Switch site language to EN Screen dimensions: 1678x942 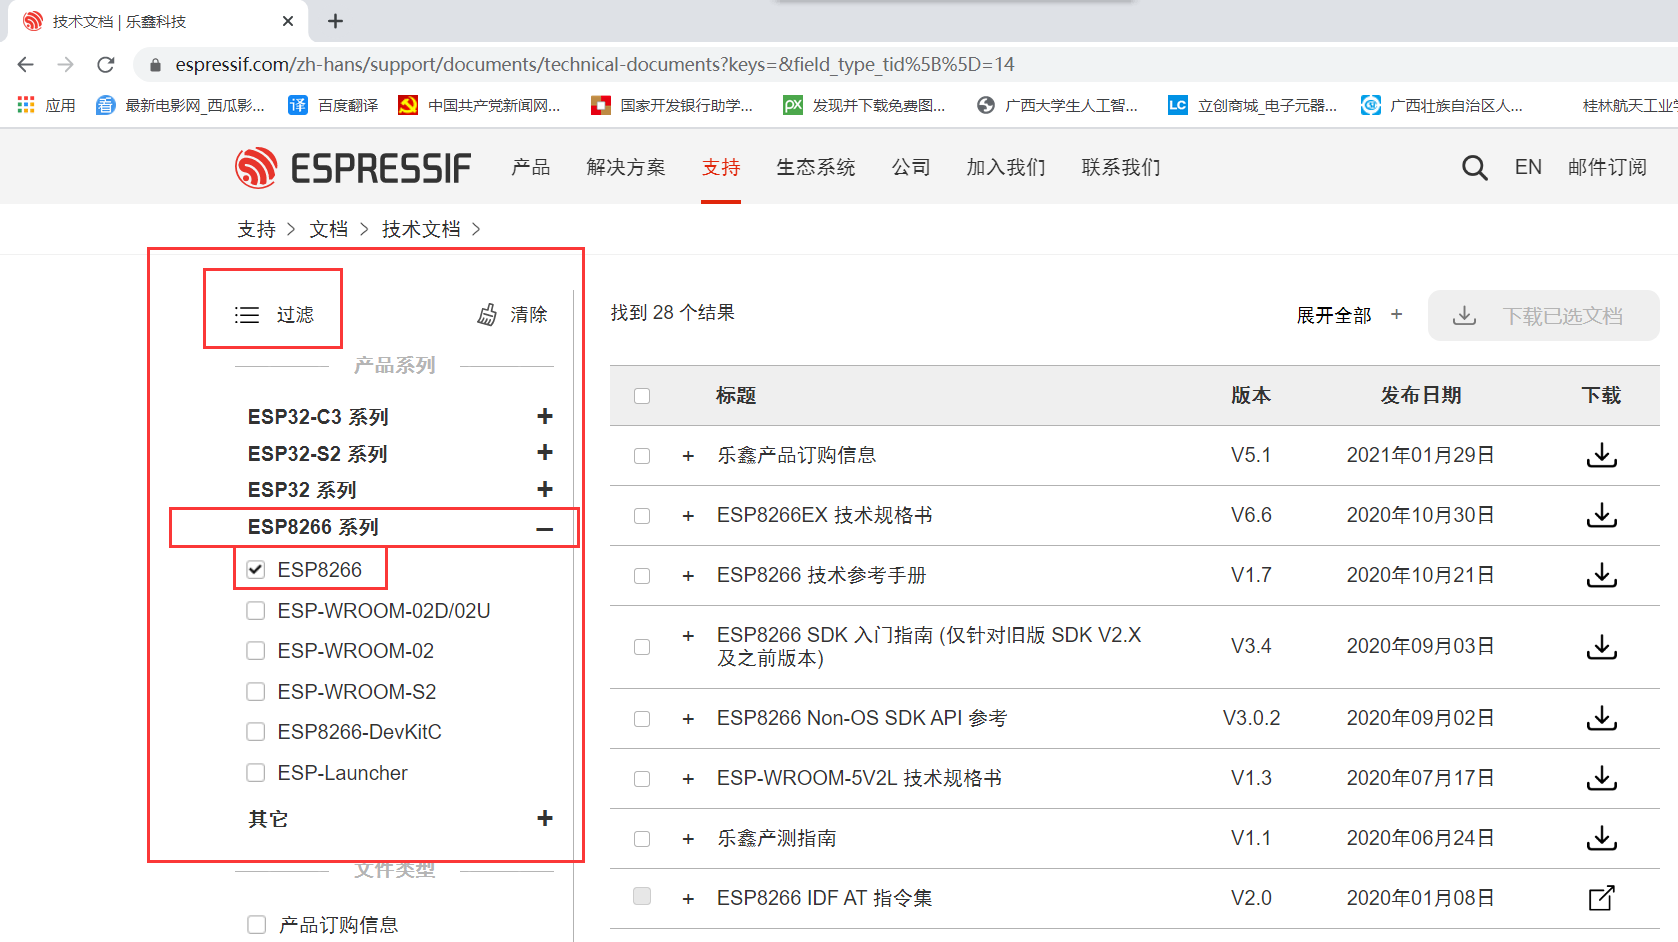coord(1528,167)
